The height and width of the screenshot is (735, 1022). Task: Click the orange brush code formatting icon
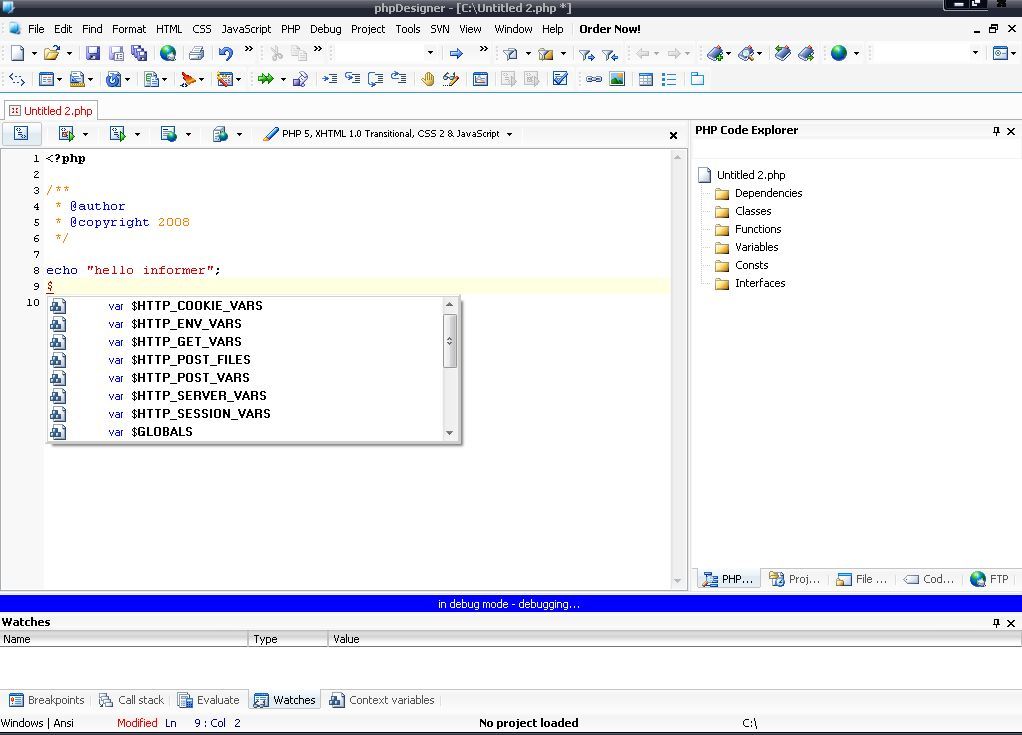188,79
